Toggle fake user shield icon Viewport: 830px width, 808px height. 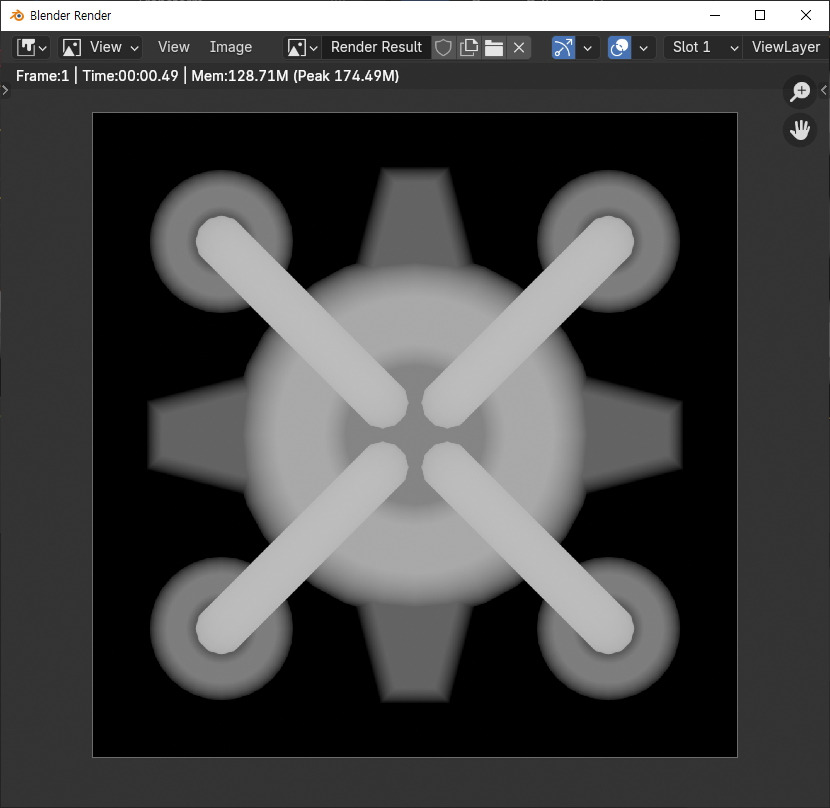pyautogui.click(x=443, y=48)
